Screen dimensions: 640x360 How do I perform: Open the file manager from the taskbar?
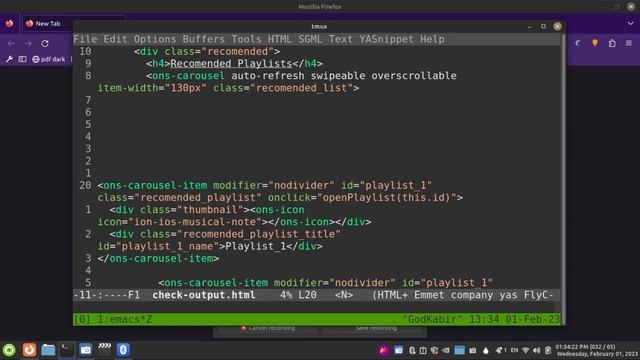click(48, 350)
